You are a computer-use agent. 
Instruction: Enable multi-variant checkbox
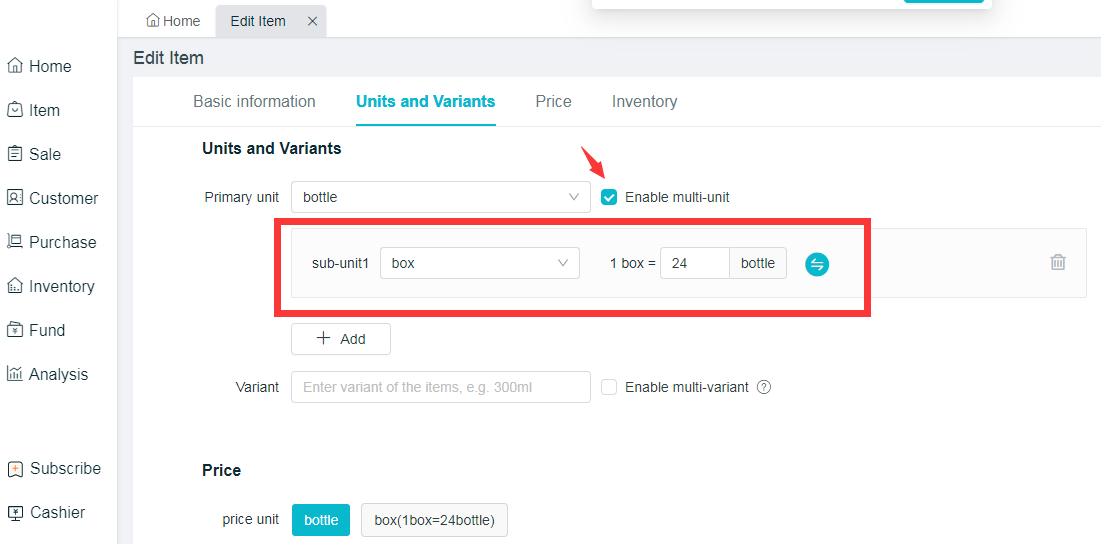609,387
